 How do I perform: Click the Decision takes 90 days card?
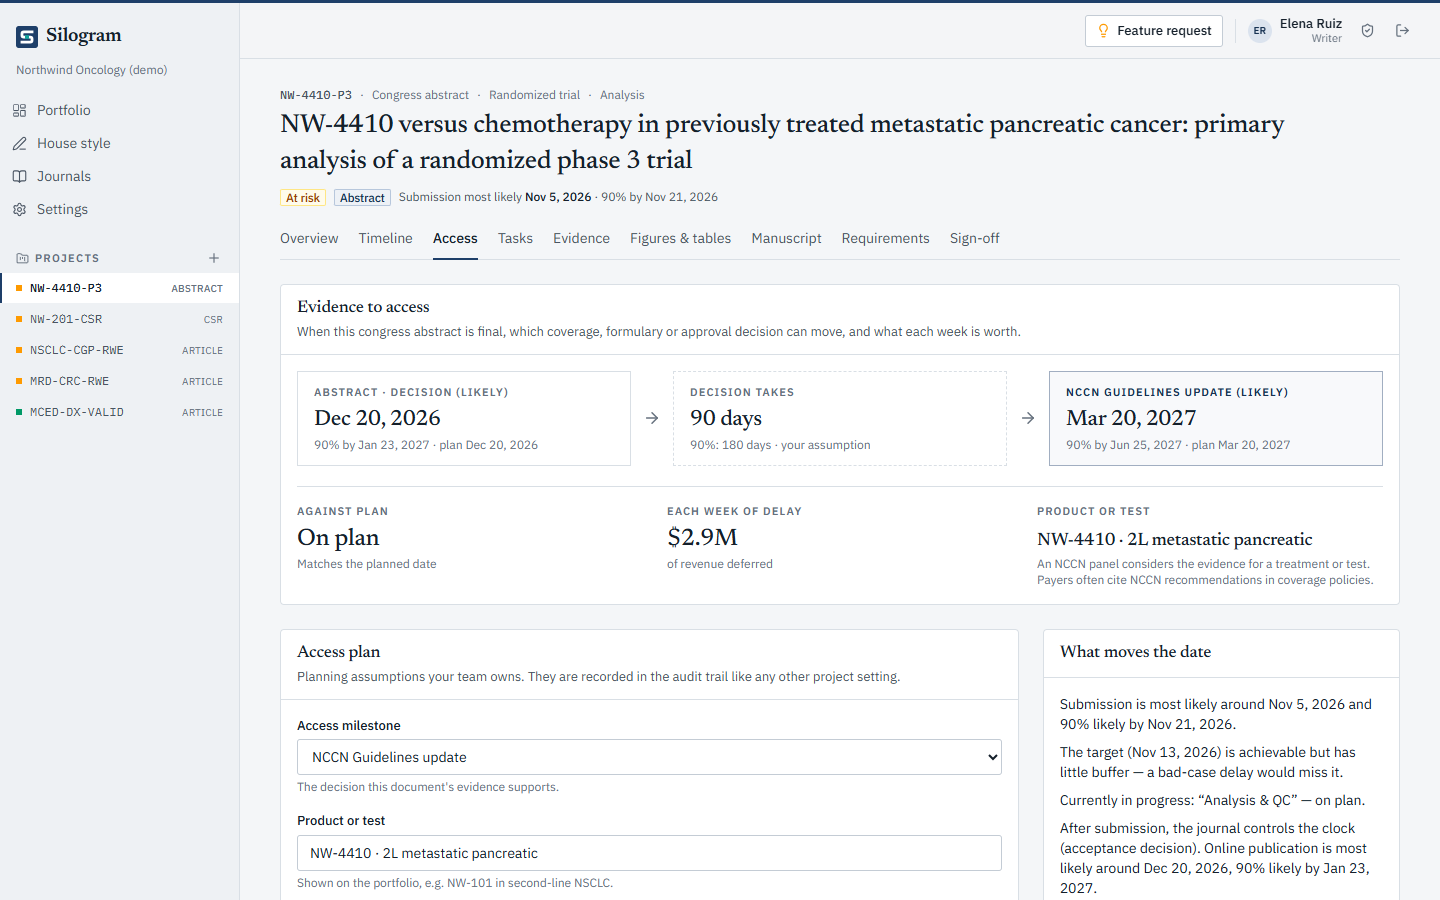[840, 419]
